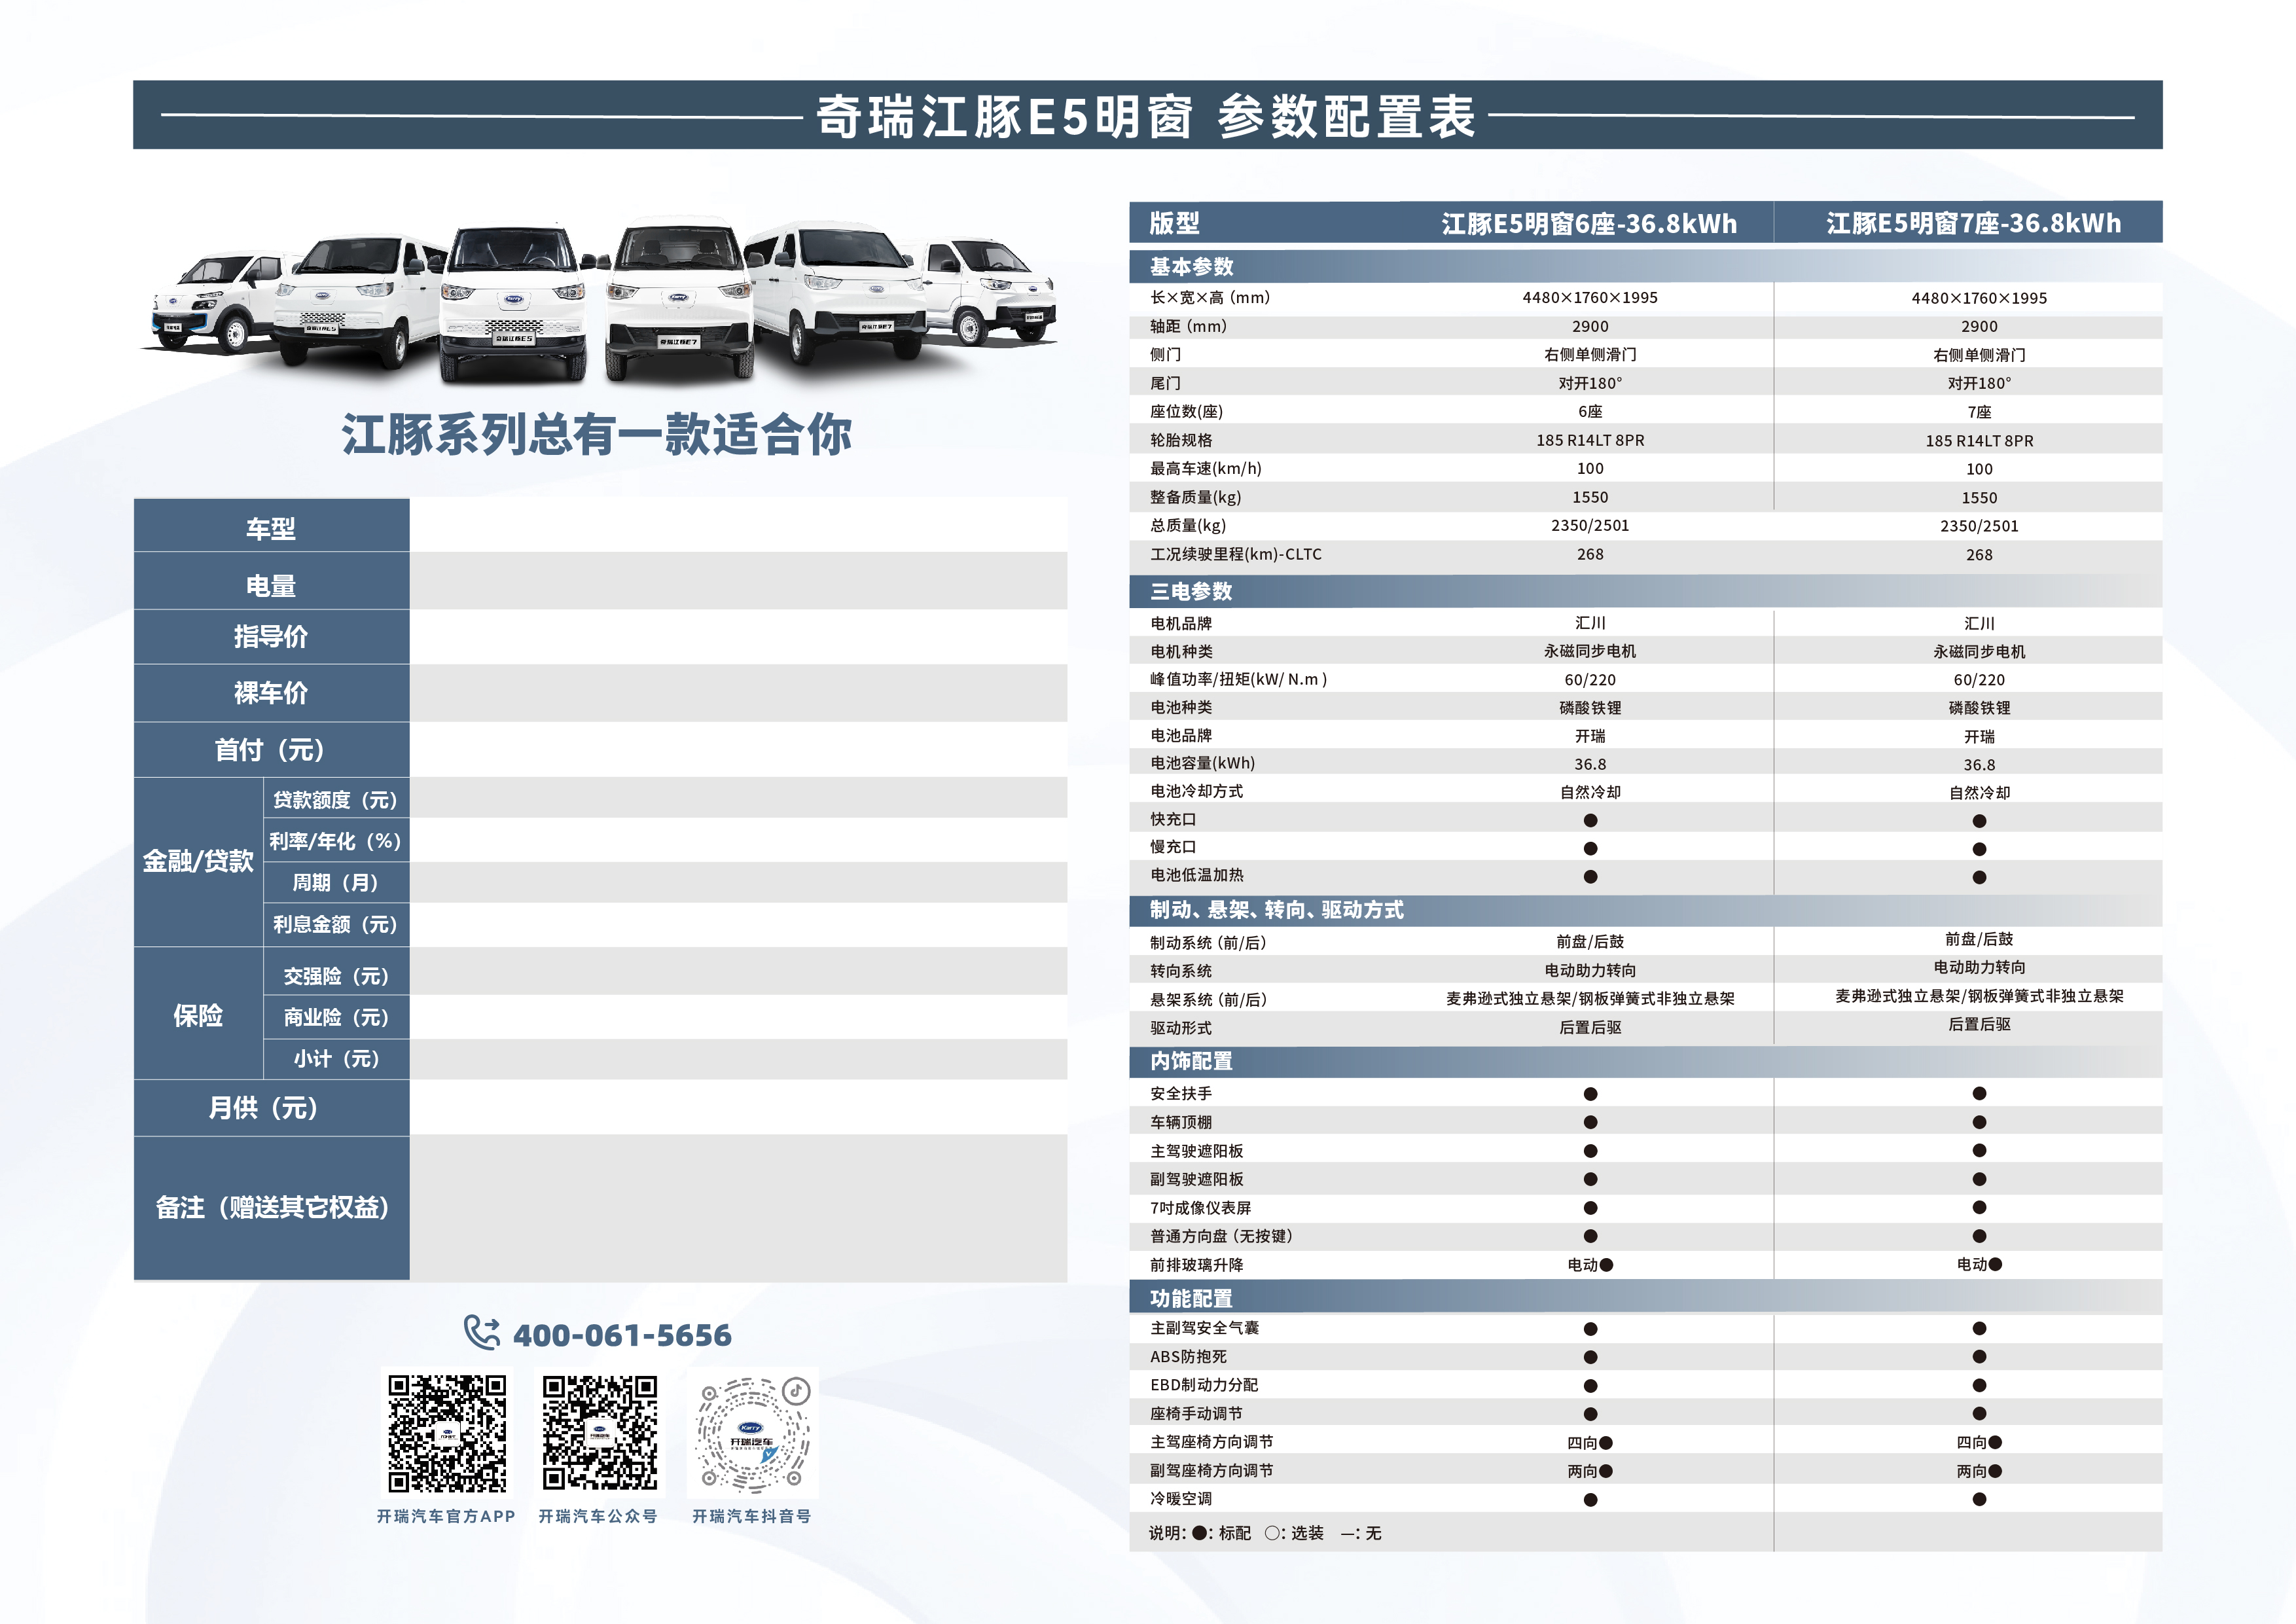Click the 轴距 (mm) row label

tap(1188, 326)
